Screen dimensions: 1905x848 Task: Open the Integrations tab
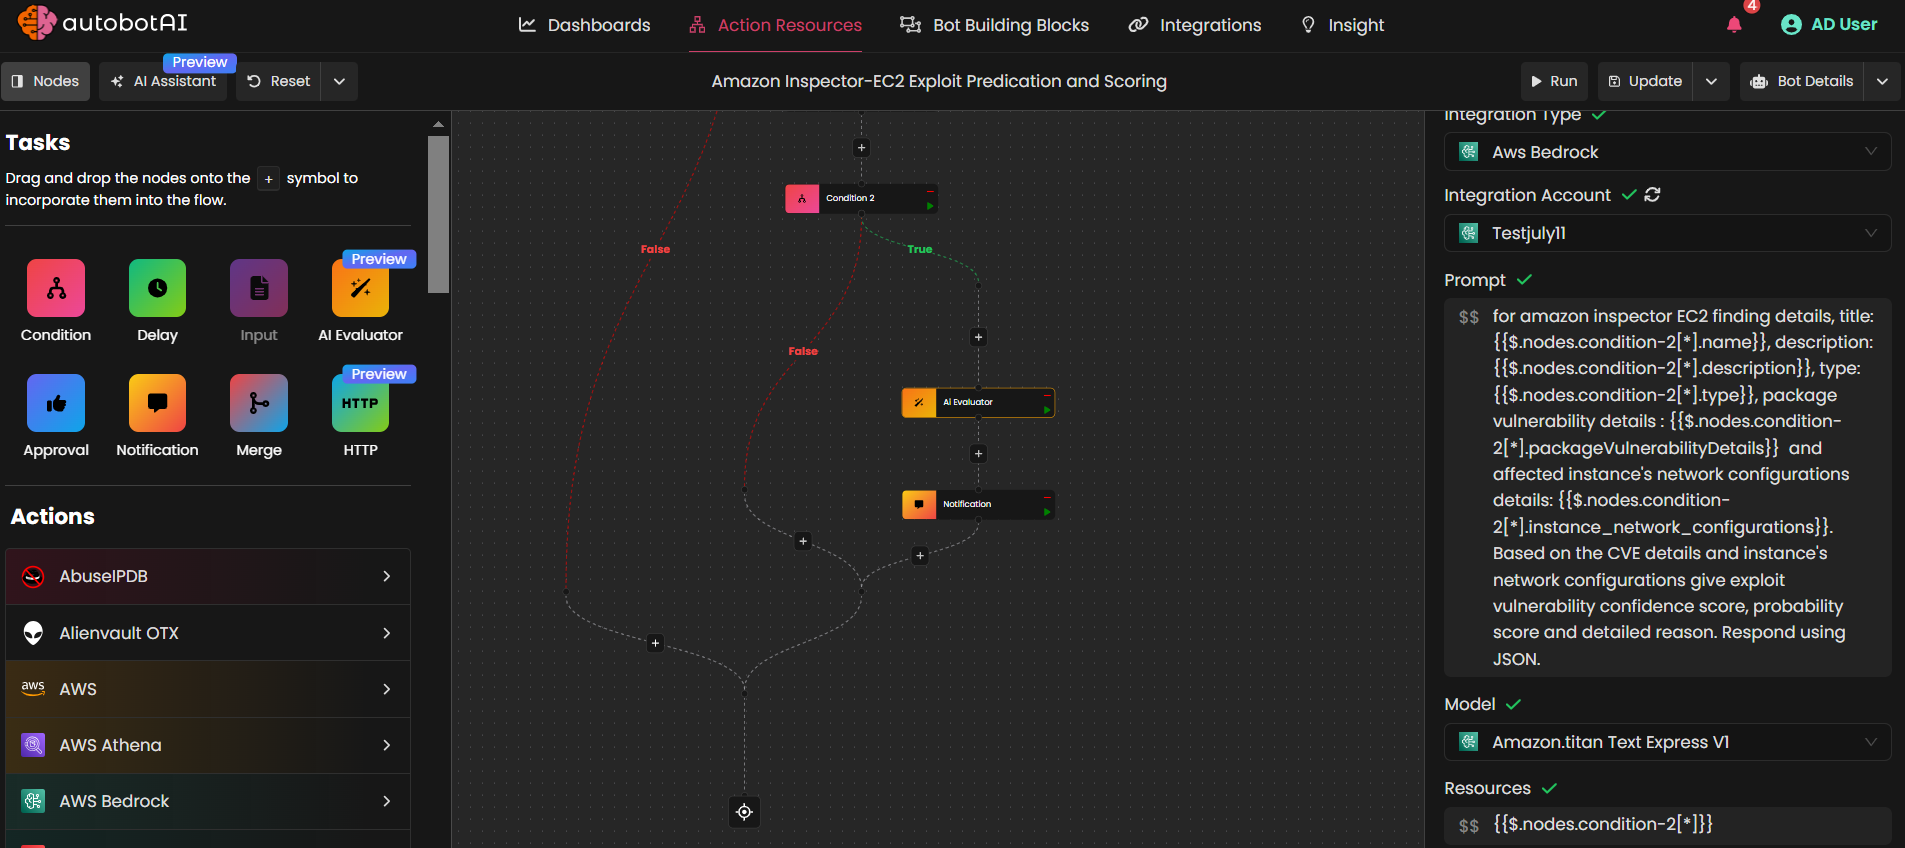tap(1195, 25)
